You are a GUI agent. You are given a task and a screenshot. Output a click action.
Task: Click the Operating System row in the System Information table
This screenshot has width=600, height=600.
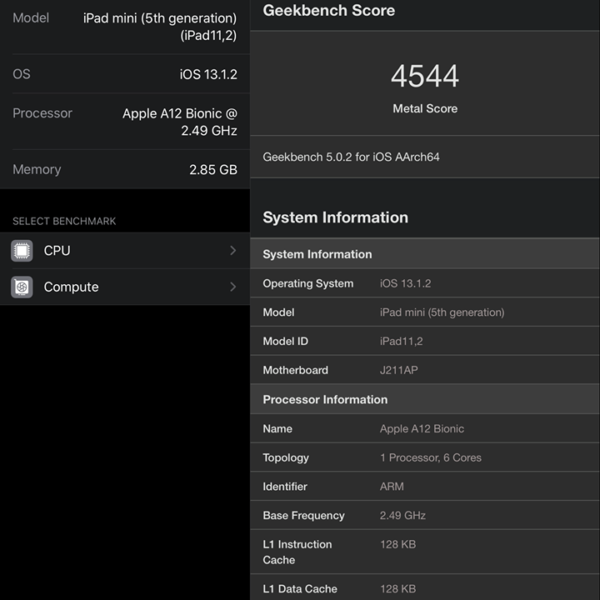tap(425, 283)
